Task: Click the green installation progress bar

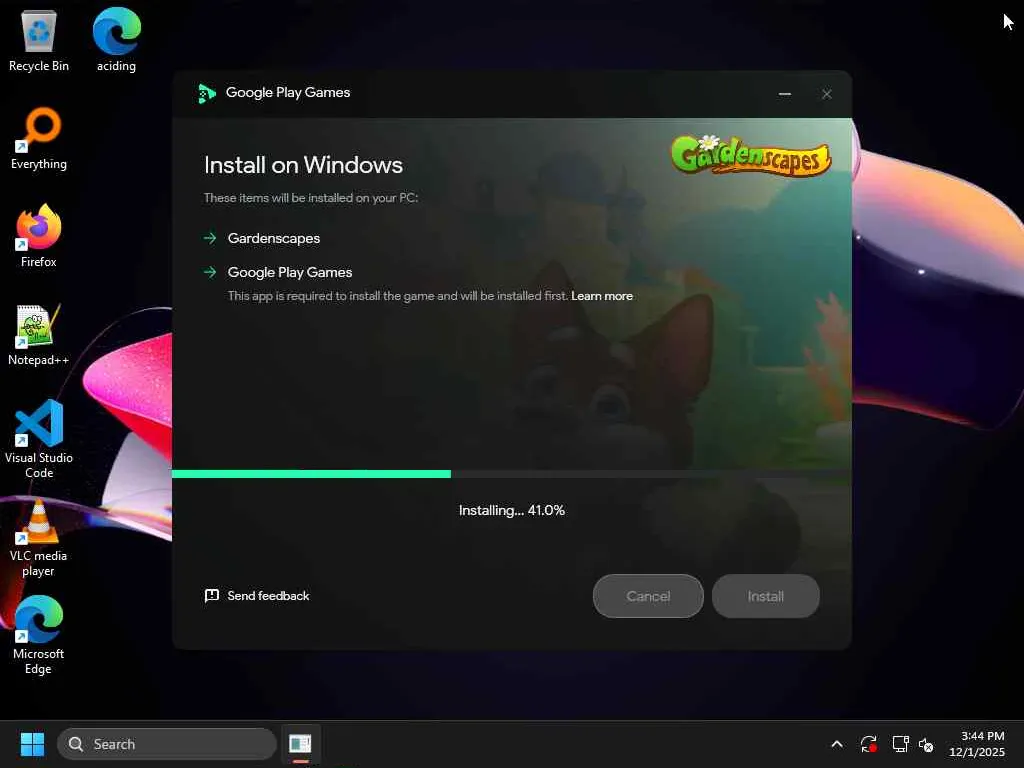Action: pos(311,473)
